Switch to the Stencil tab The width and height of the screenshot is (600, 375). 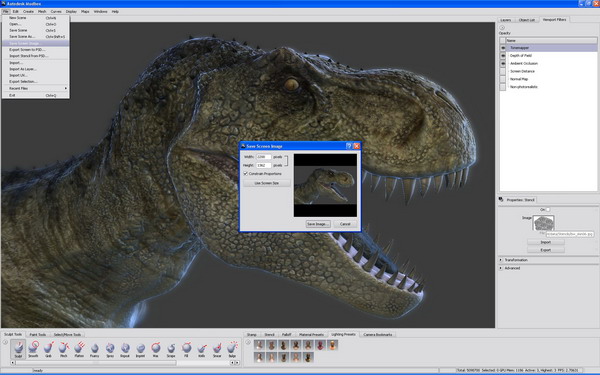[269, 334]
